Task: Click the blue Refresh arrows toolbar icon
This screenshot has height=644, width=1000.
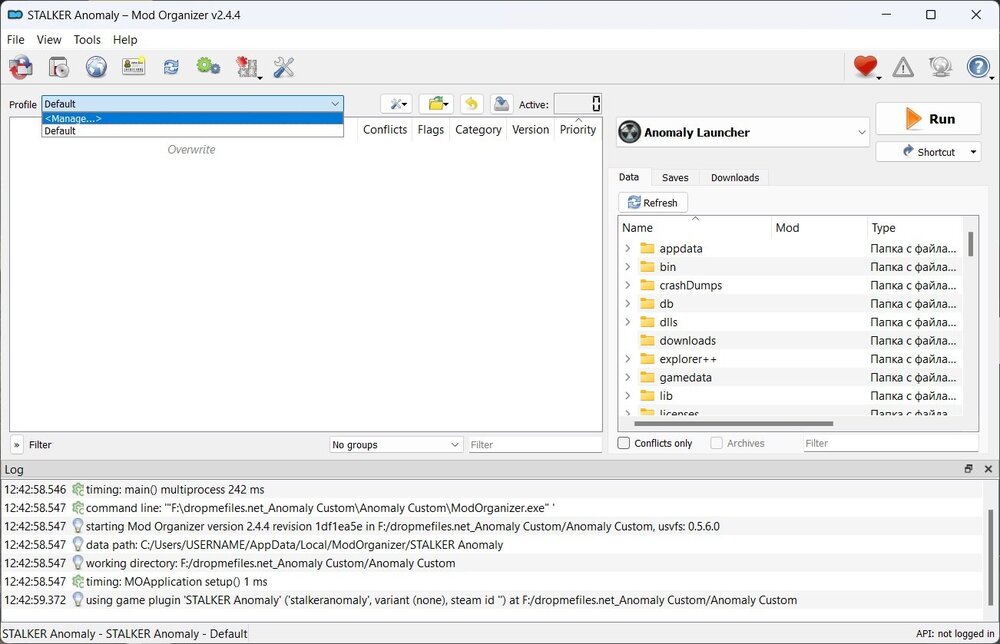Action: [x=171, y=67]
